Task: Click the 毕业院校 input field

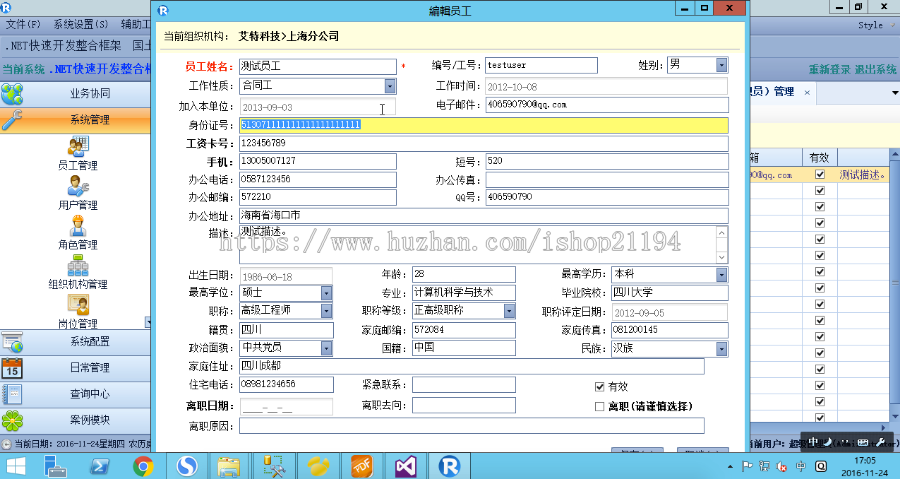Action: (670, 293)
